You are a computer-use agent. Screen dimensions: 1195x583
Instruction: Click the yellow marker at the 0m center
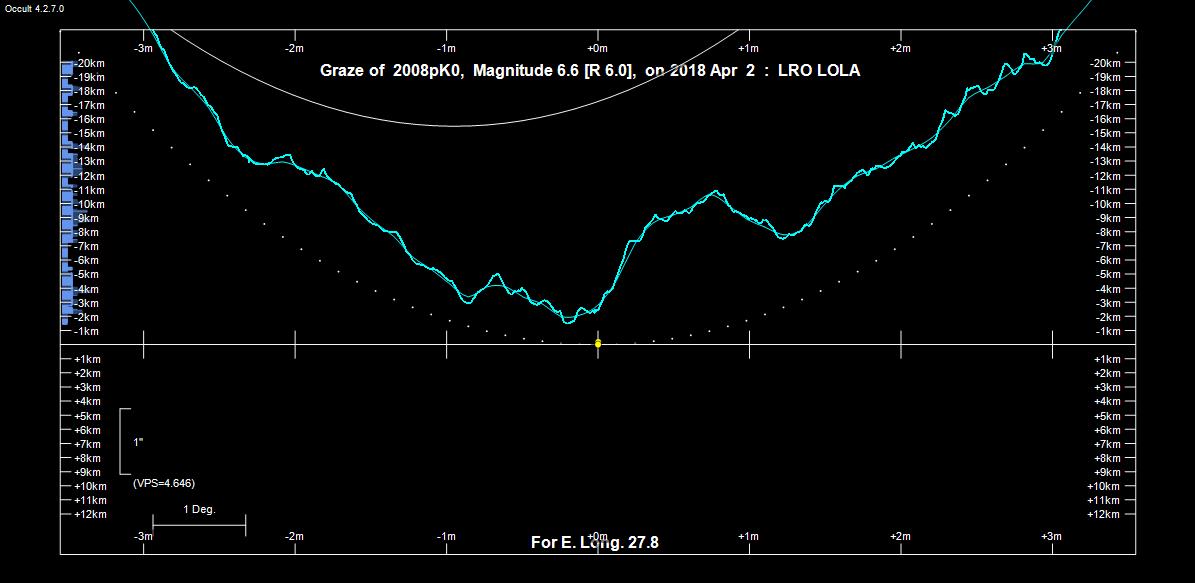coord(598,343)
